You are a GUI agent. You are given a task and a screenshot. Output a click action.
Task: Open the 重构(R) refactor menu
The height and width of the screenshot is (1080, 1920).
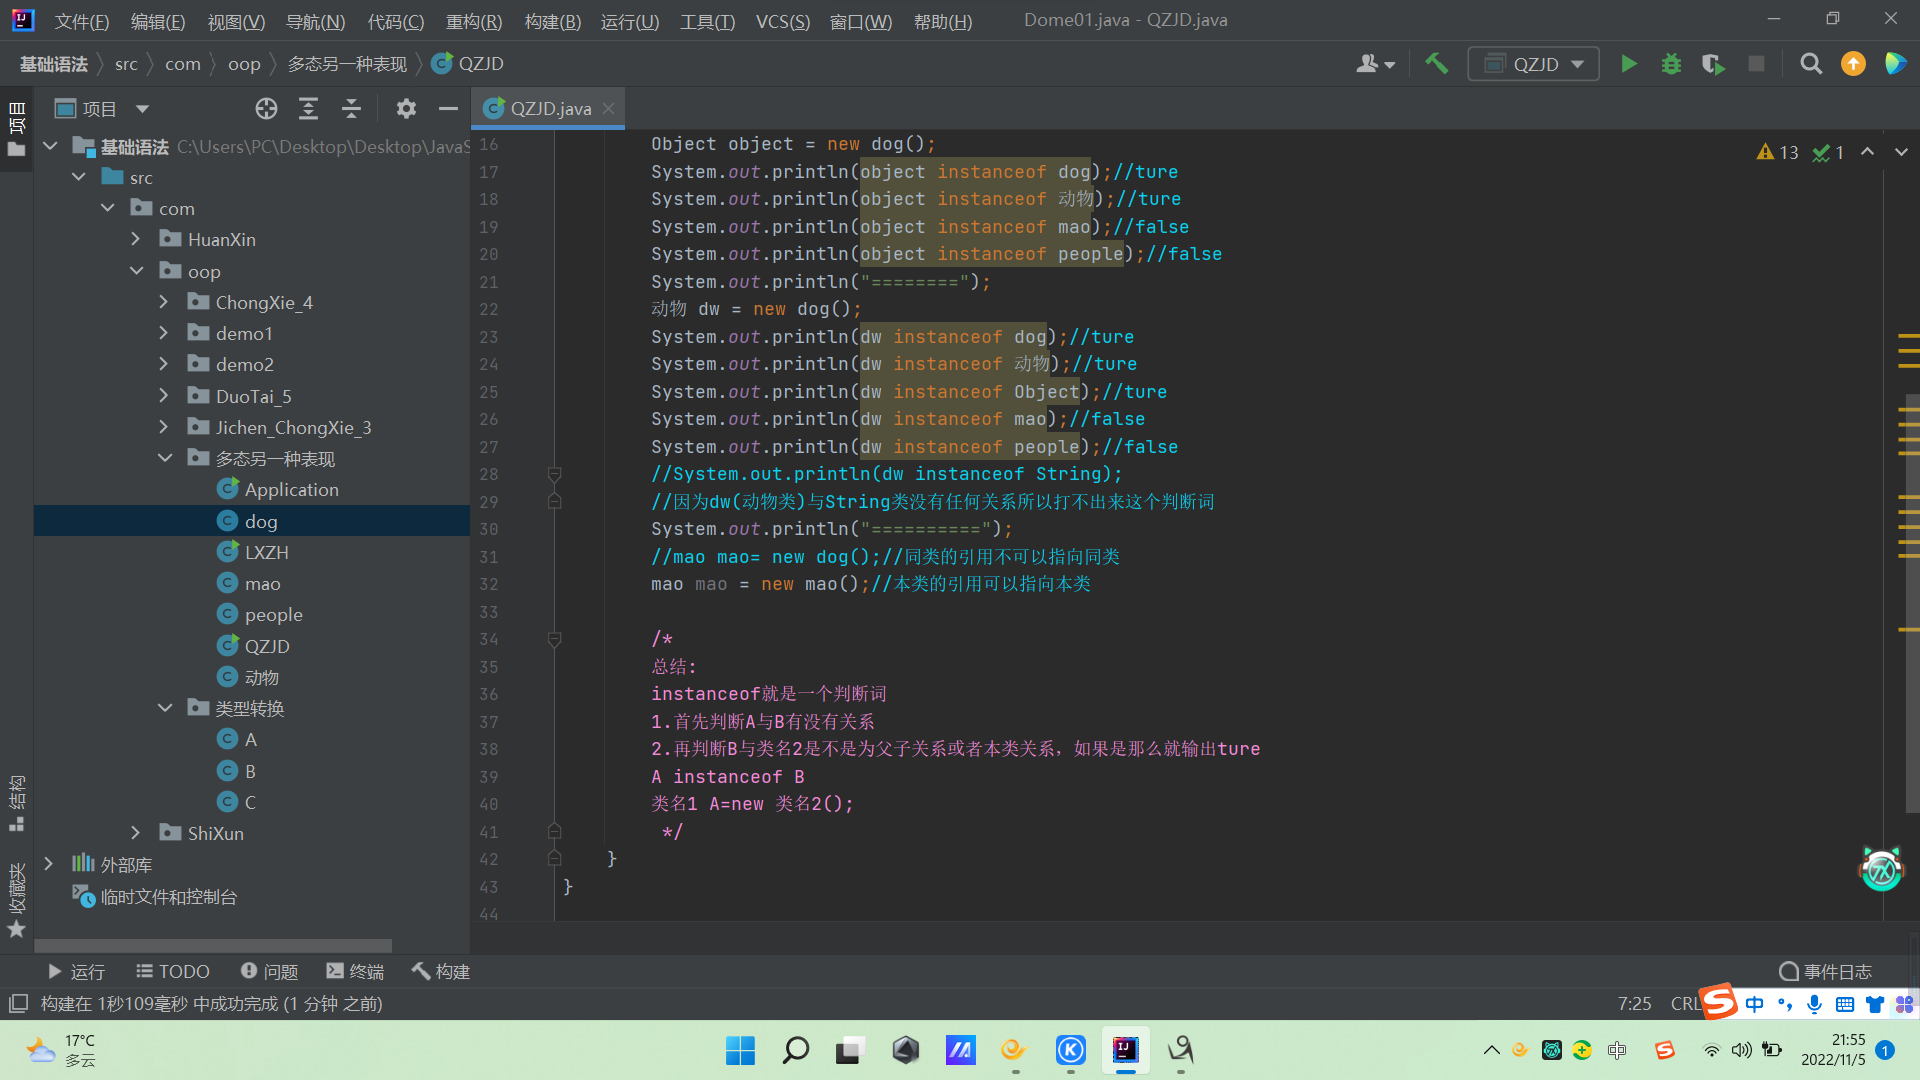tap(473, 21)
